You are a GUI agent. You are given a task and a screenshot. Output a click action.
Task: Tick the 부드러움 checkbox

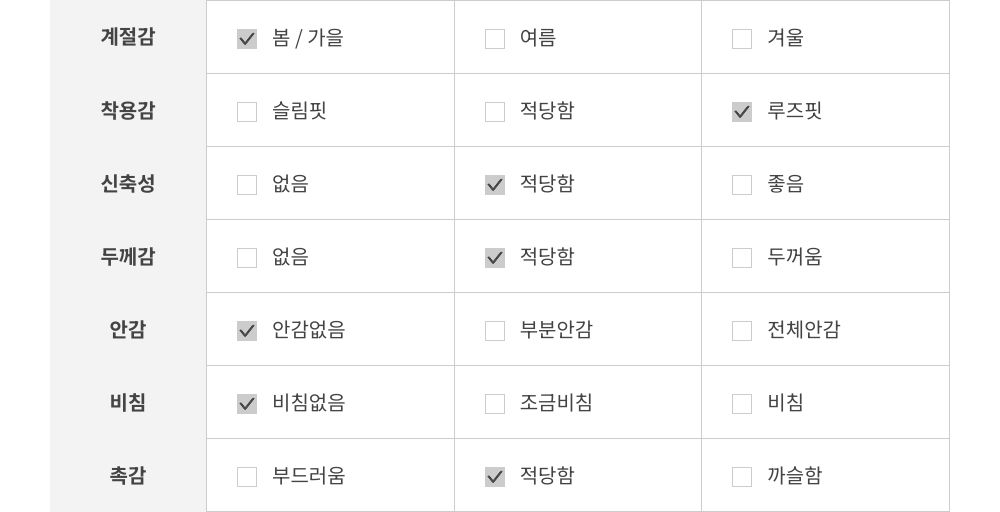tap(247, 477)
